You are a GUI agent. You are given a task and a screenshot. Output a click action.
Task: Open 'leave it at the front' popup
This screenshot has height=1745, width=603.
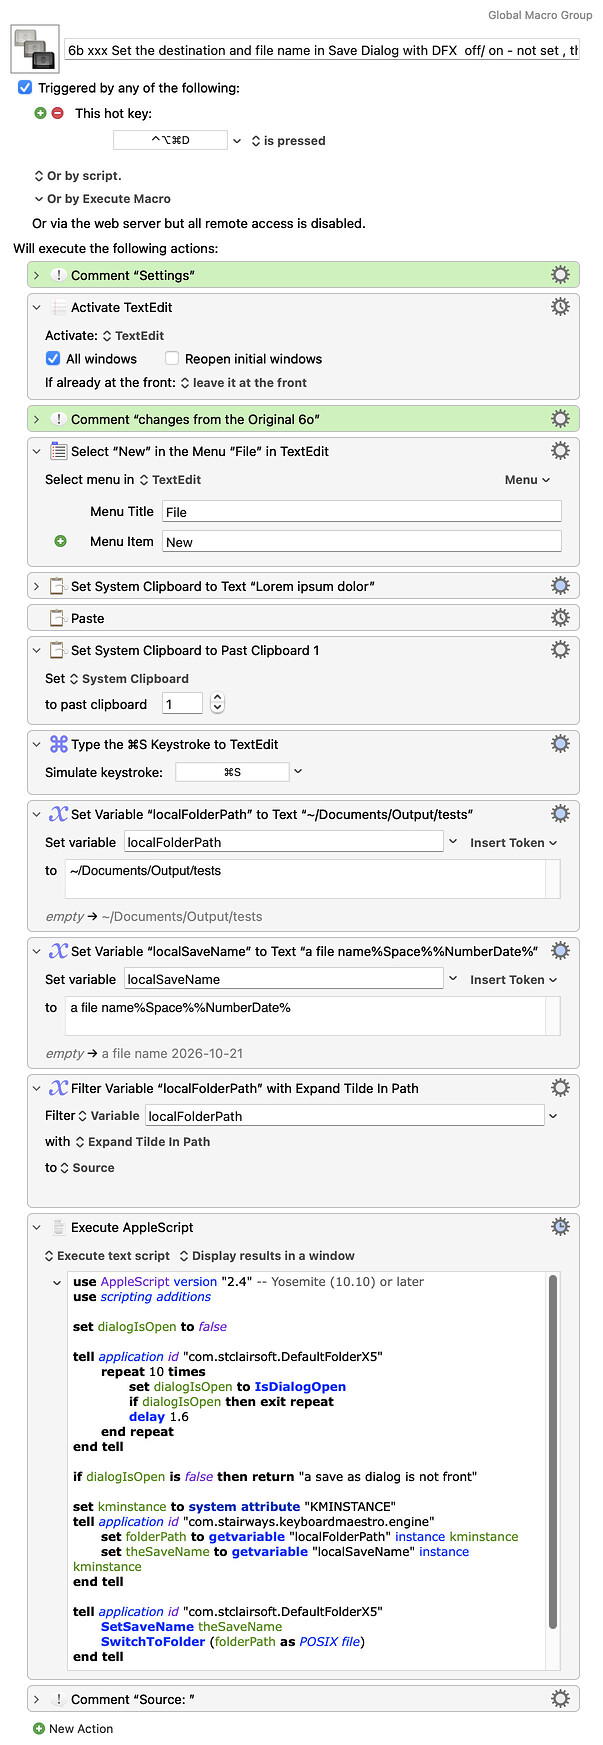point(244,383)
